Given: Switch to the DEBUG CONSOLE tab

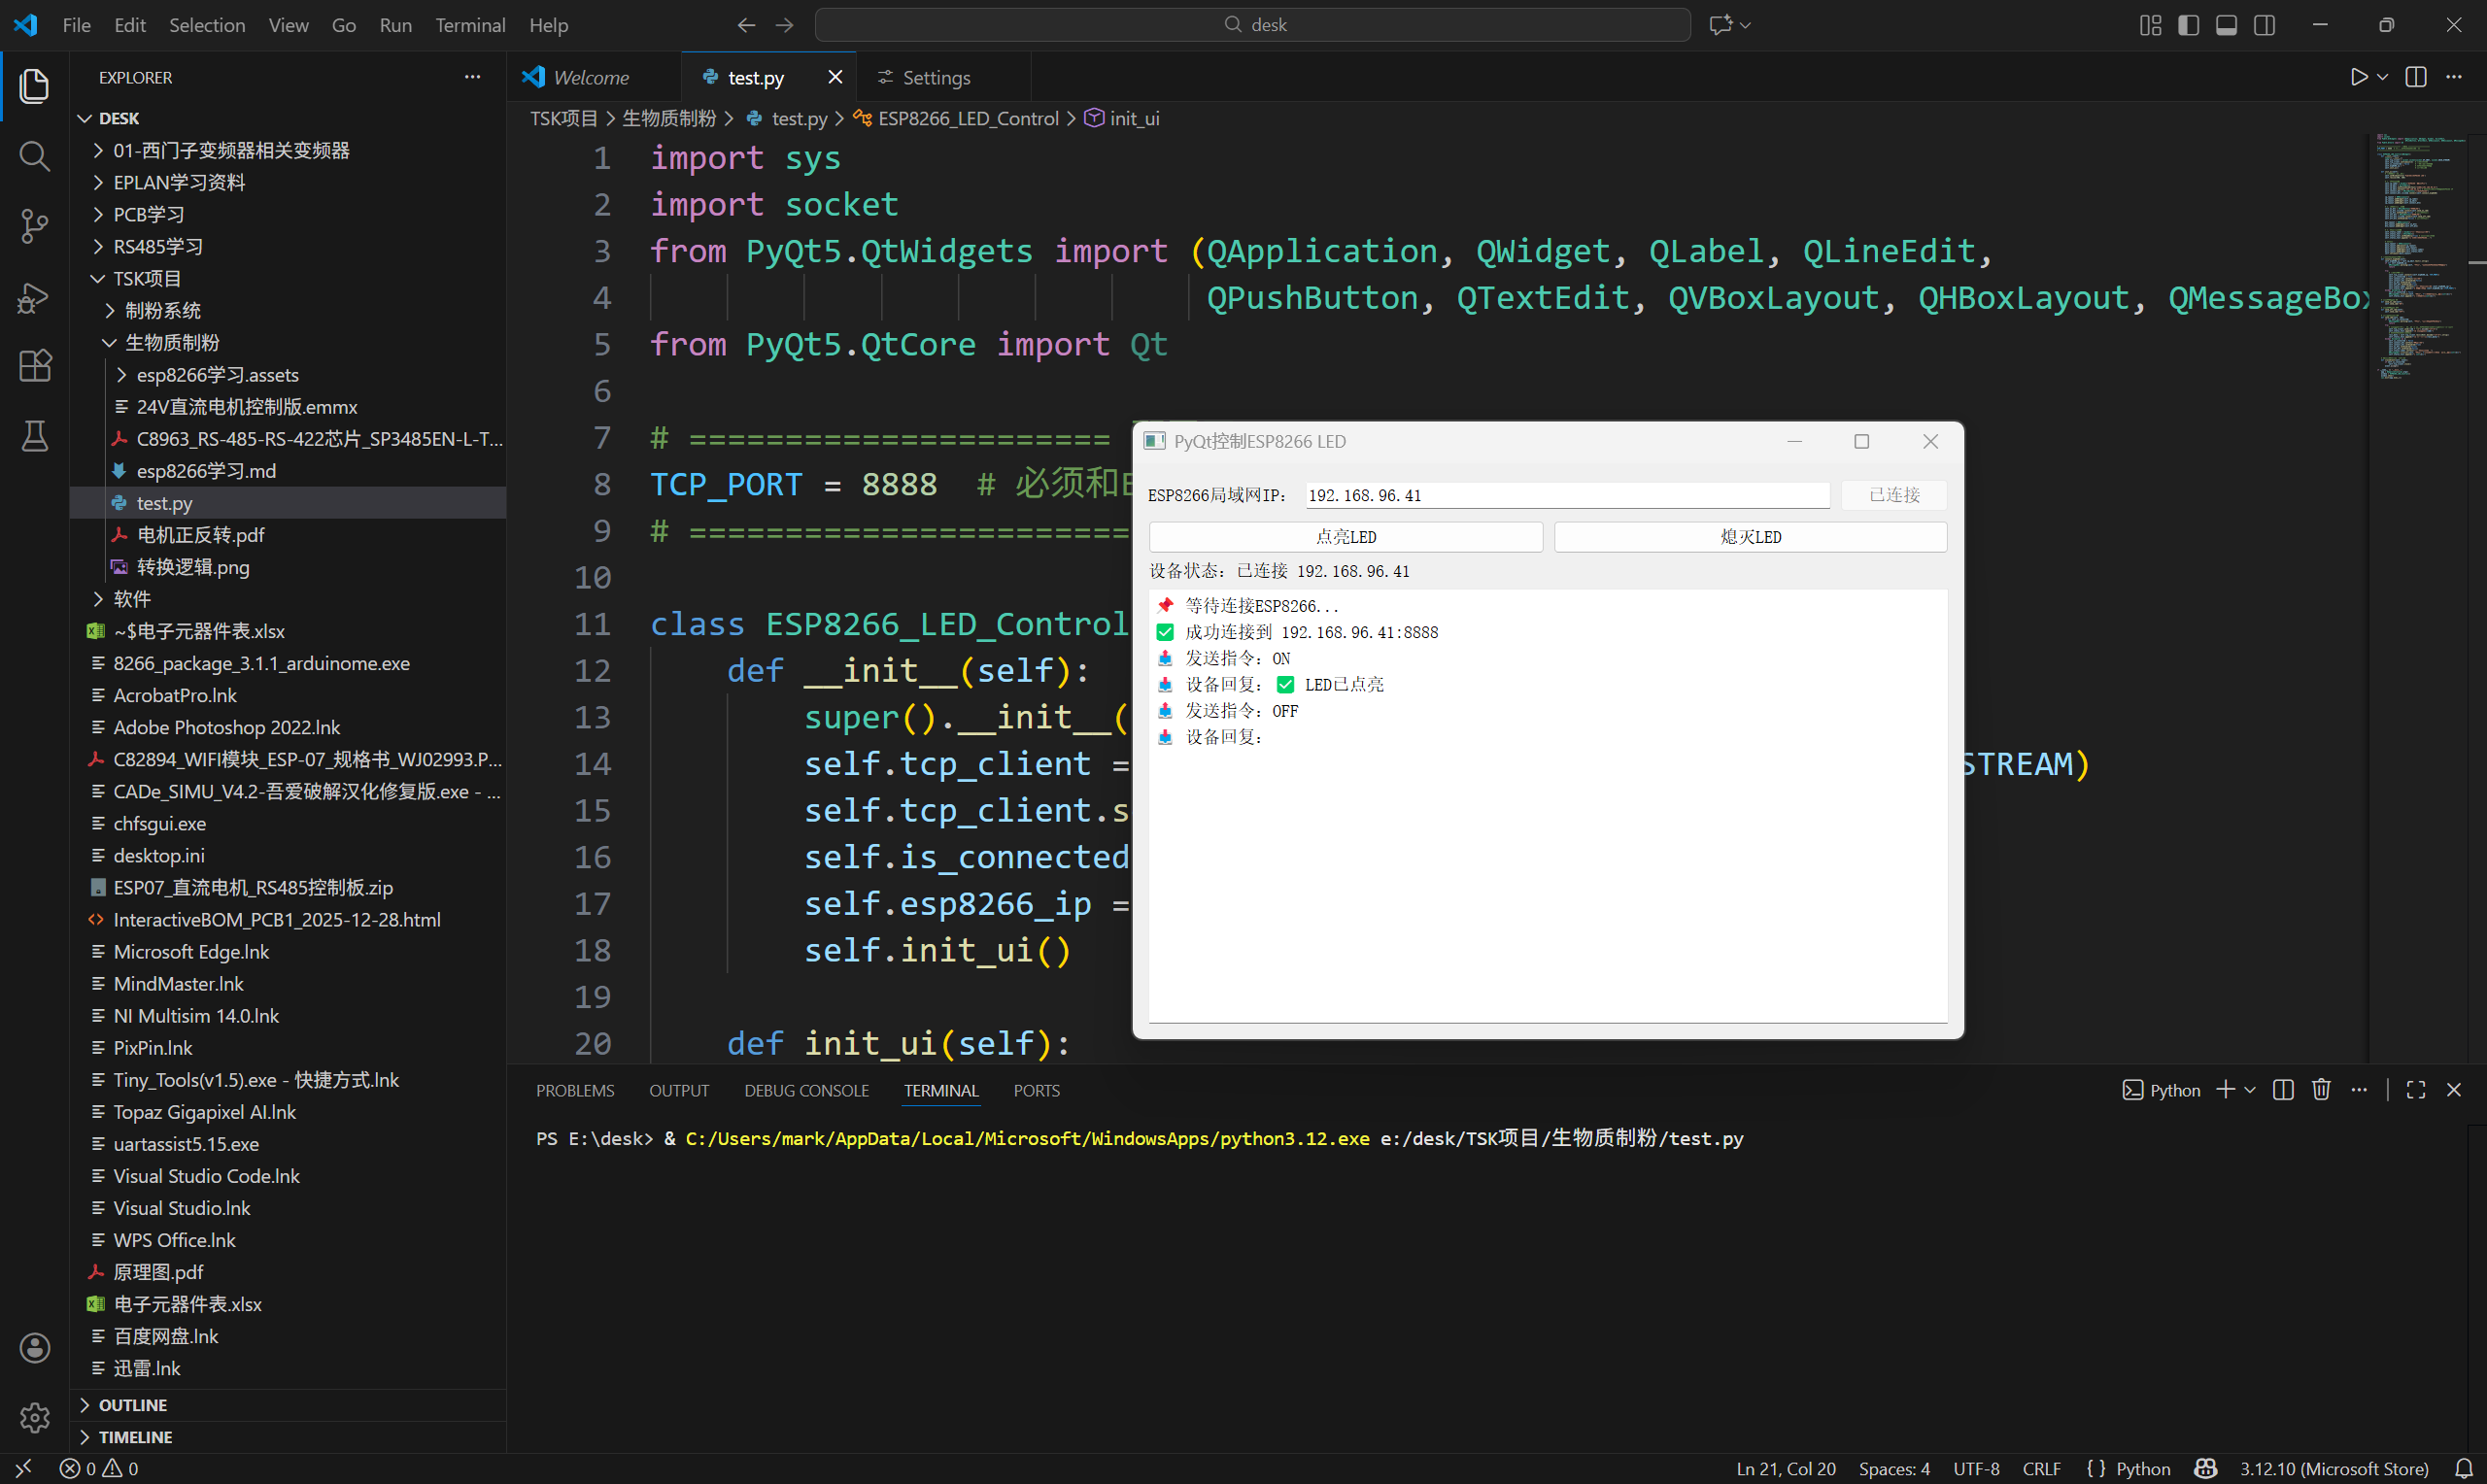Looking at the screenshot, I should 806,1091.
